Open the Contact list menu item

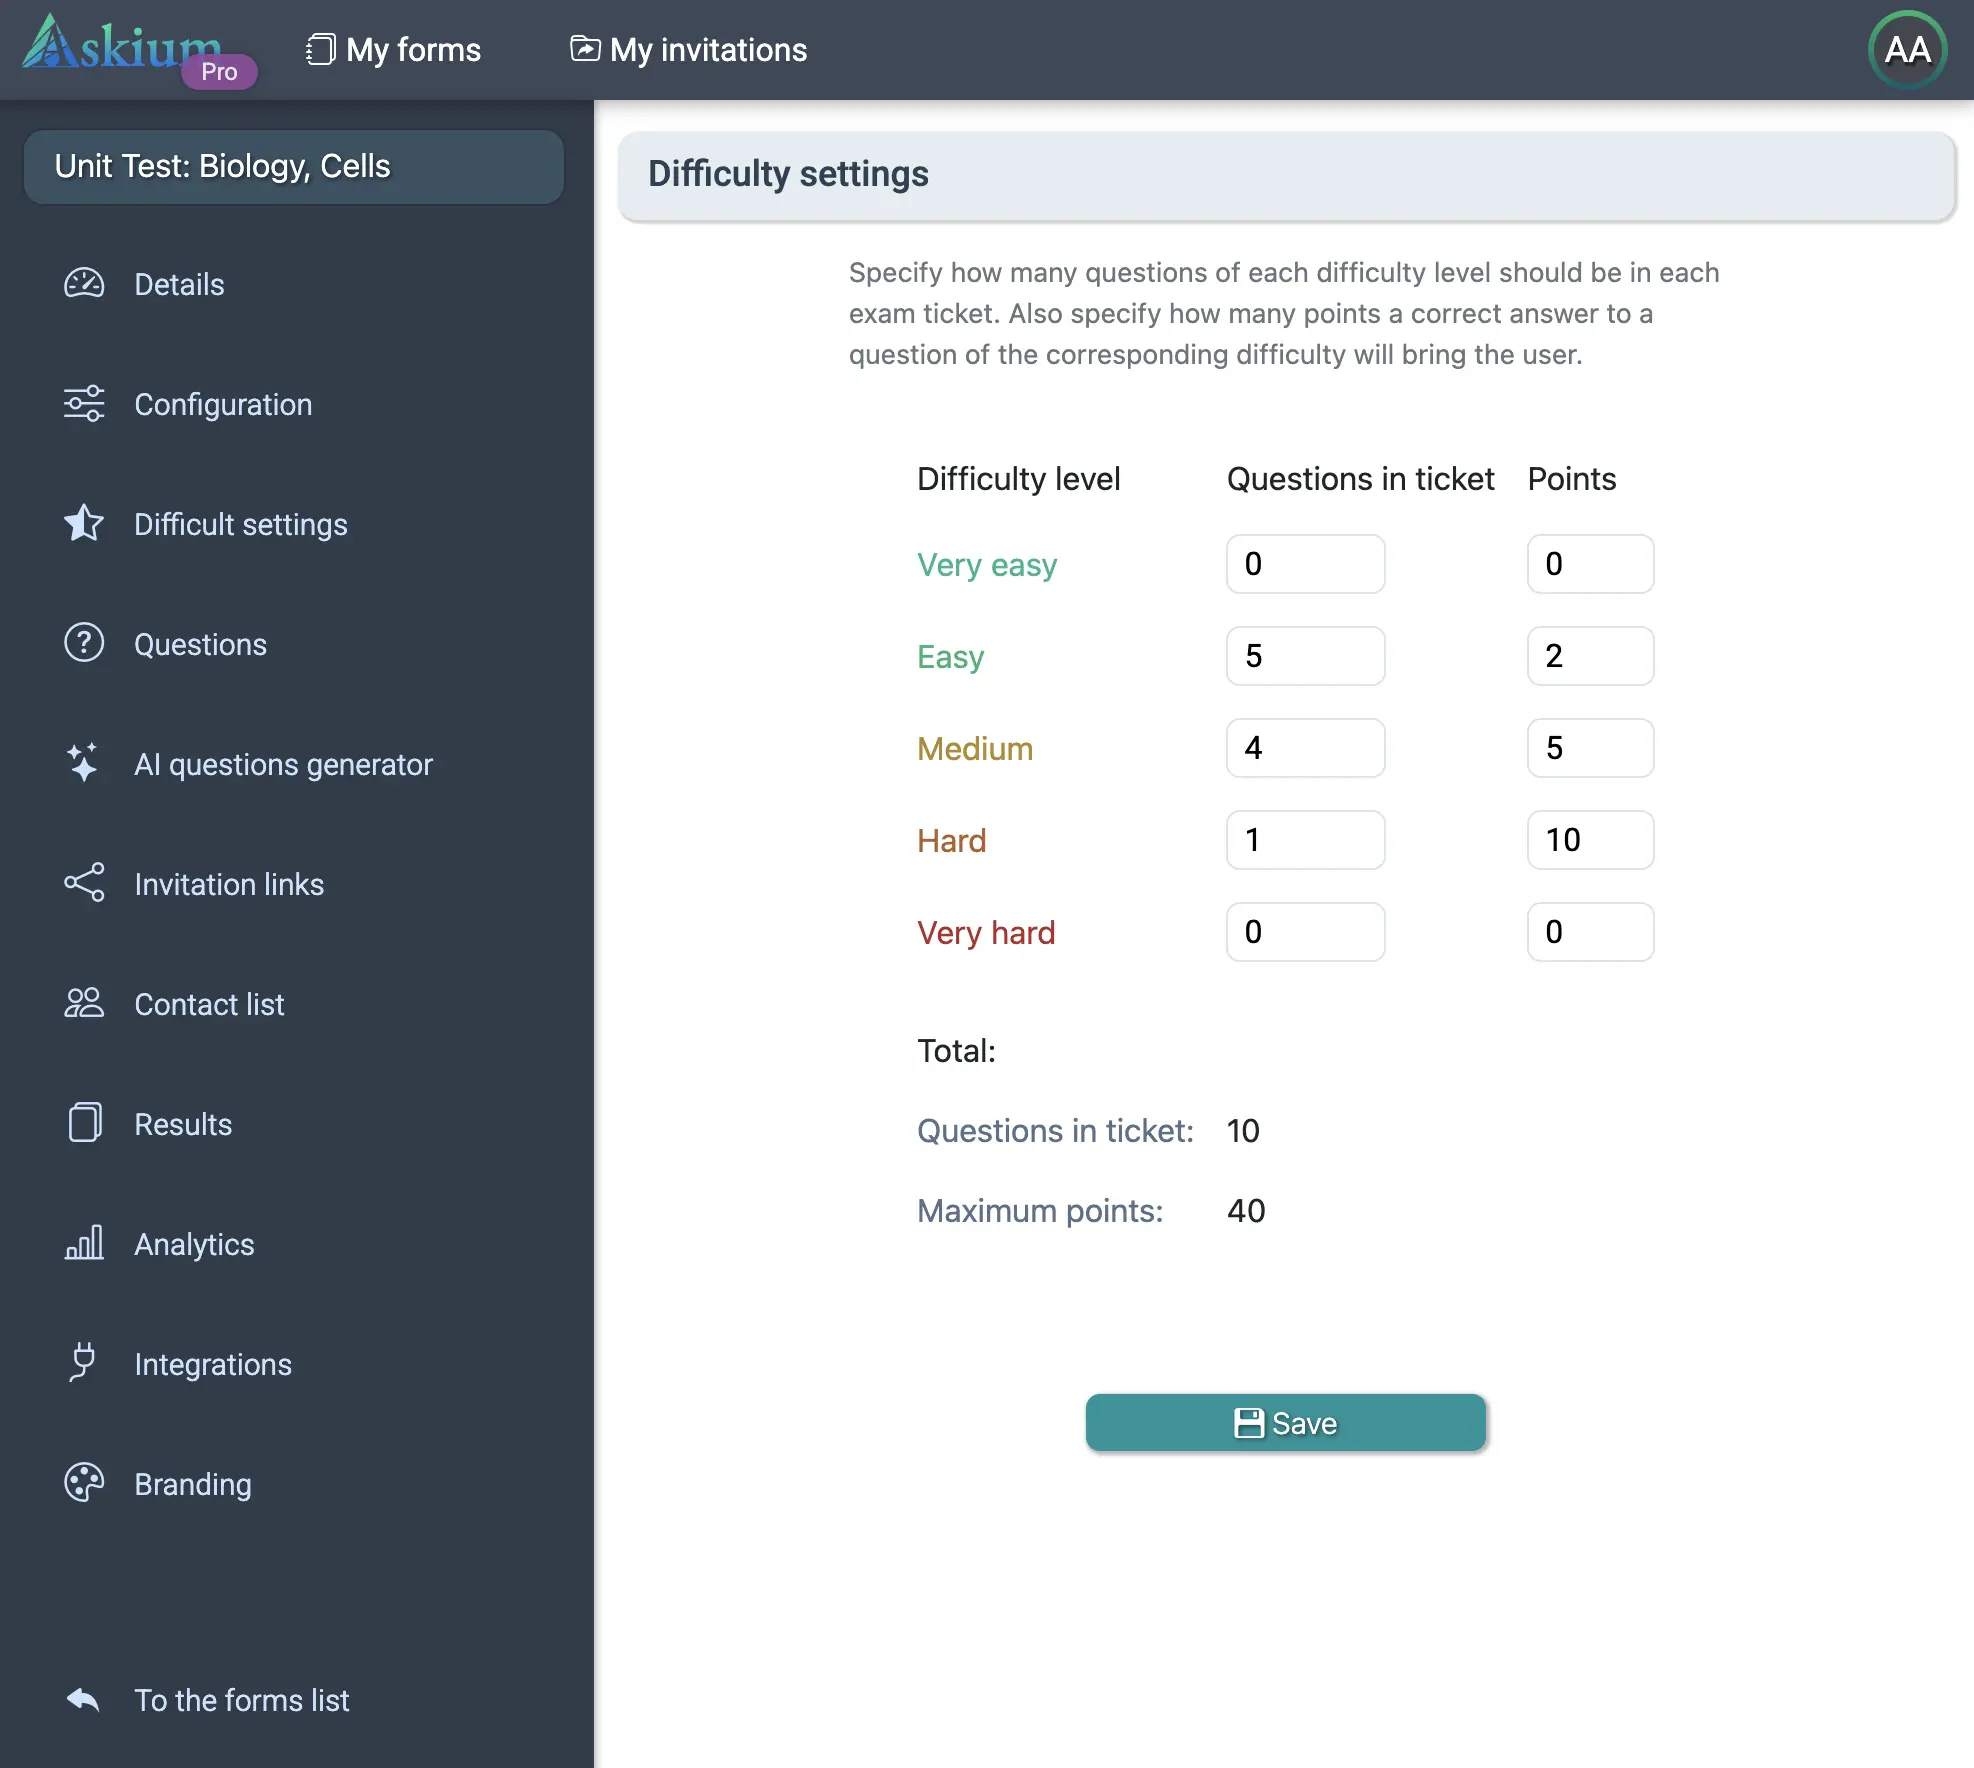click(209, 1004)
